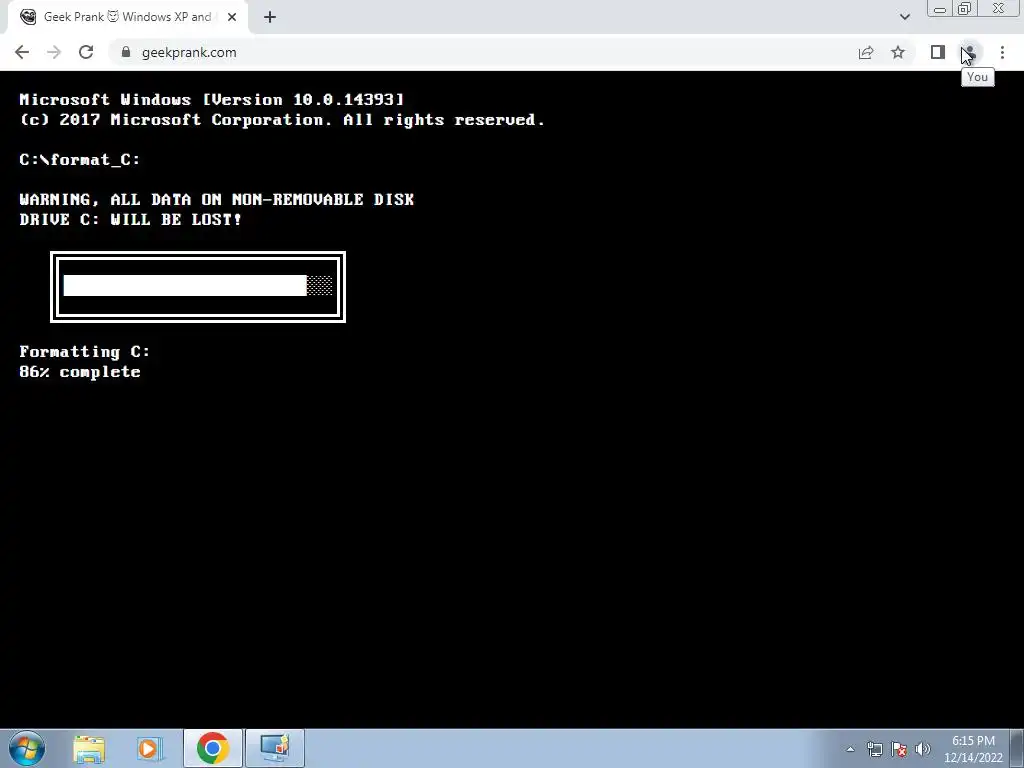Click the Microsoft Corporation copyright line
This screenshot has height=768, width=1024.
pos(282,120)
